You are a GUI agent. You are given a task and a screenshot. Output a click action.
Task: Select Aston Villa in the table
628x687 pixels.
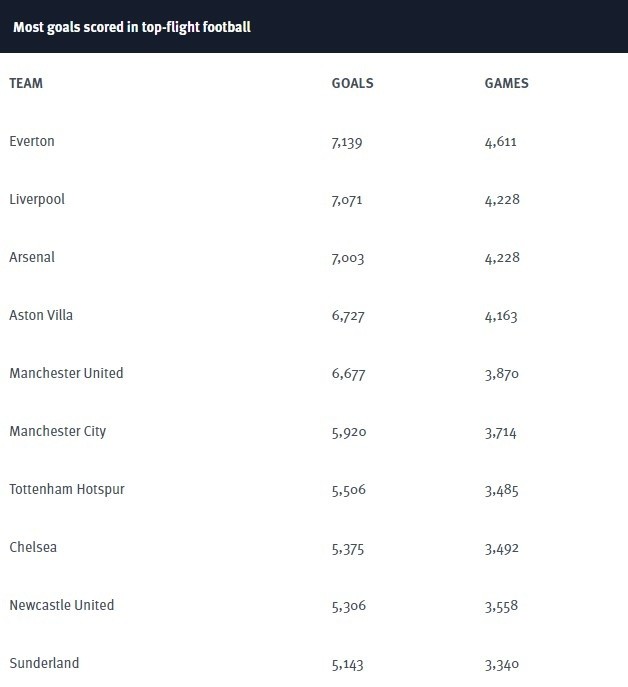coord(41,315)
